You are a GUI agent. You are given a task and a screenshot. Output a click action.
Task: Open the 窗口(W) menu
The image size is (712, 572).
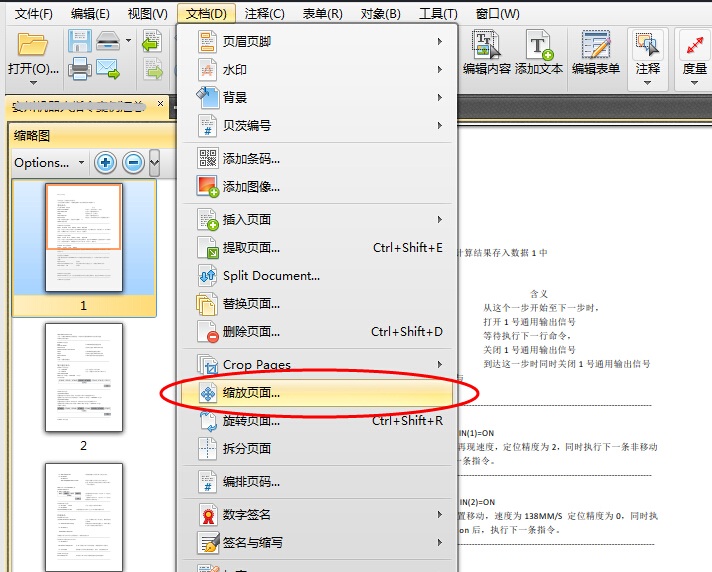497,14
